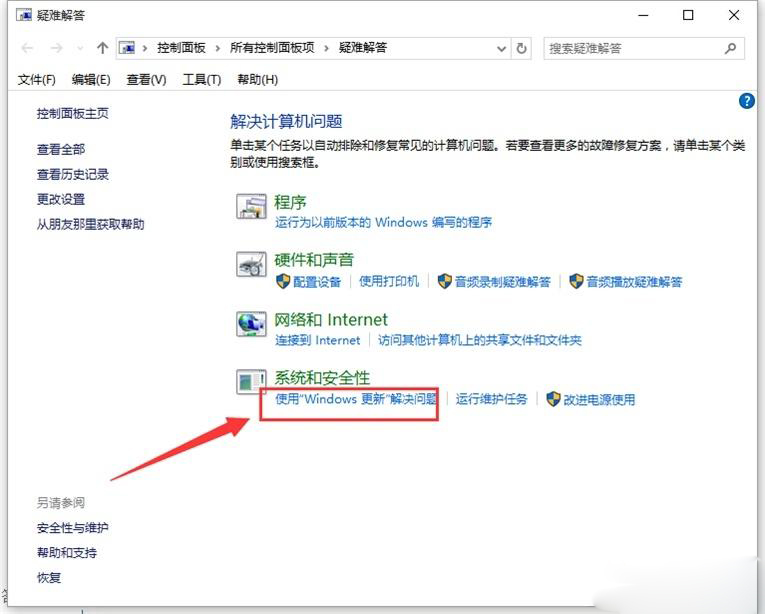Click the Forward navigation arrow
Viewport: 765px width, 614px height.
57,48
